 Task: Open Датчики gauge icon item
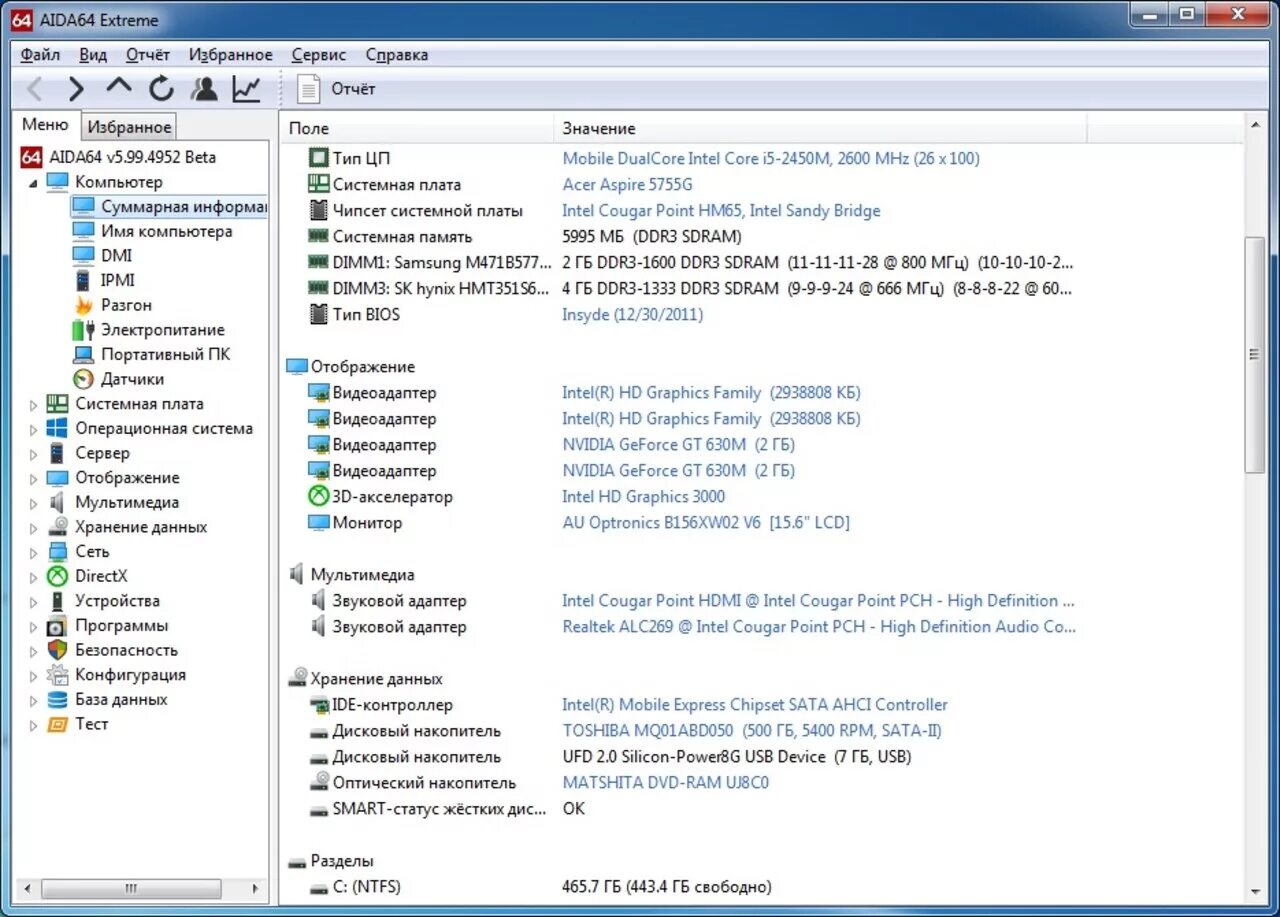(x=83, y=379)
